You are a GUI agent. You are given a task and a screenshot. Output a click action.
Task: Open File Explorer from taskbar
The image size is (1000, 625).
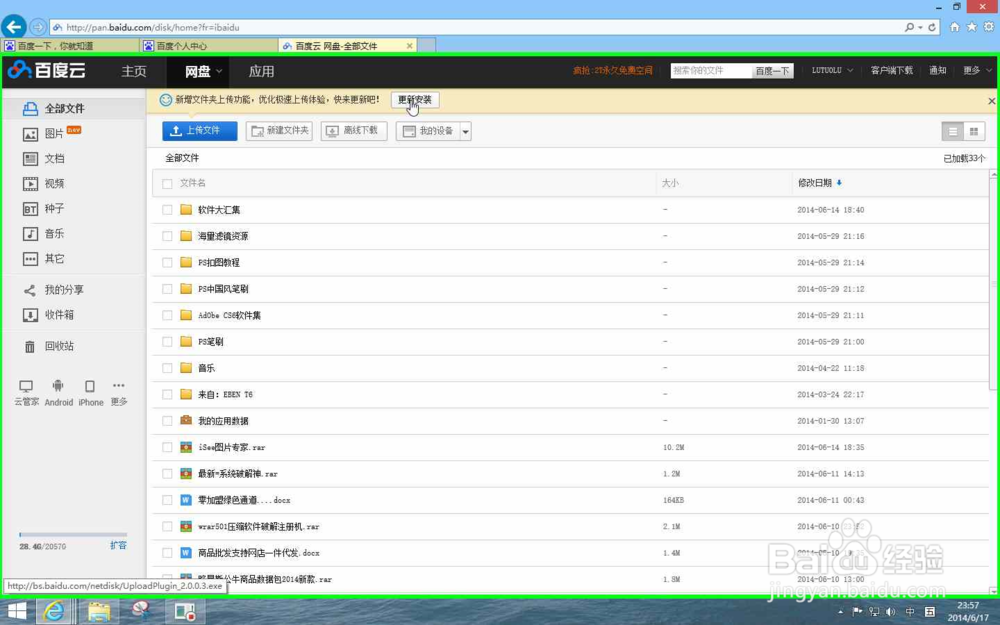pos(98,612)
